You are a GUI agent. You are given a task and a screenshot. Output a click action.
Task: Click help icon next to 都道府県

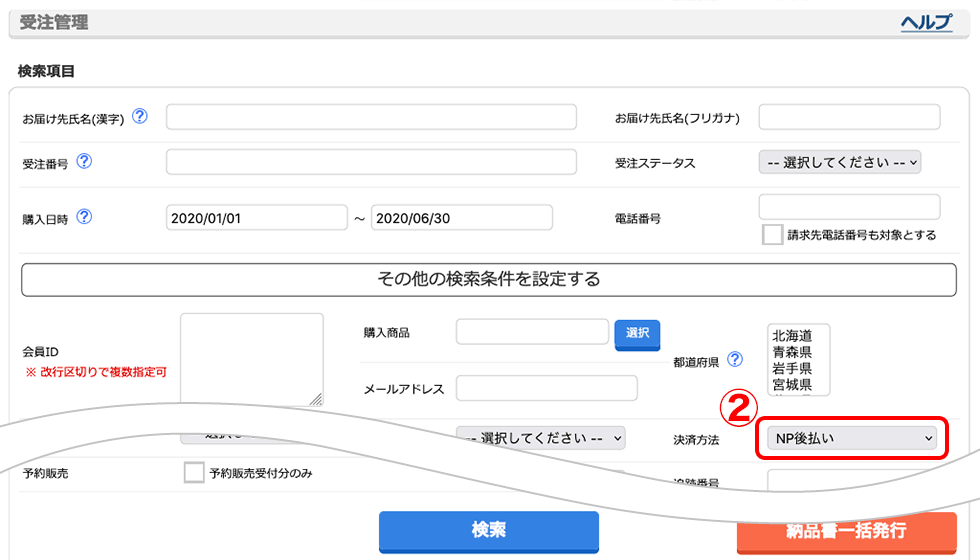[x=735, y=359]
